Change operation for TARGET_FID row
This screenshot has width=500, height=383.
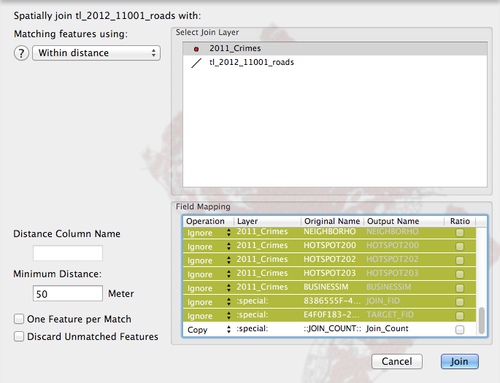click(x=209, y=316)
